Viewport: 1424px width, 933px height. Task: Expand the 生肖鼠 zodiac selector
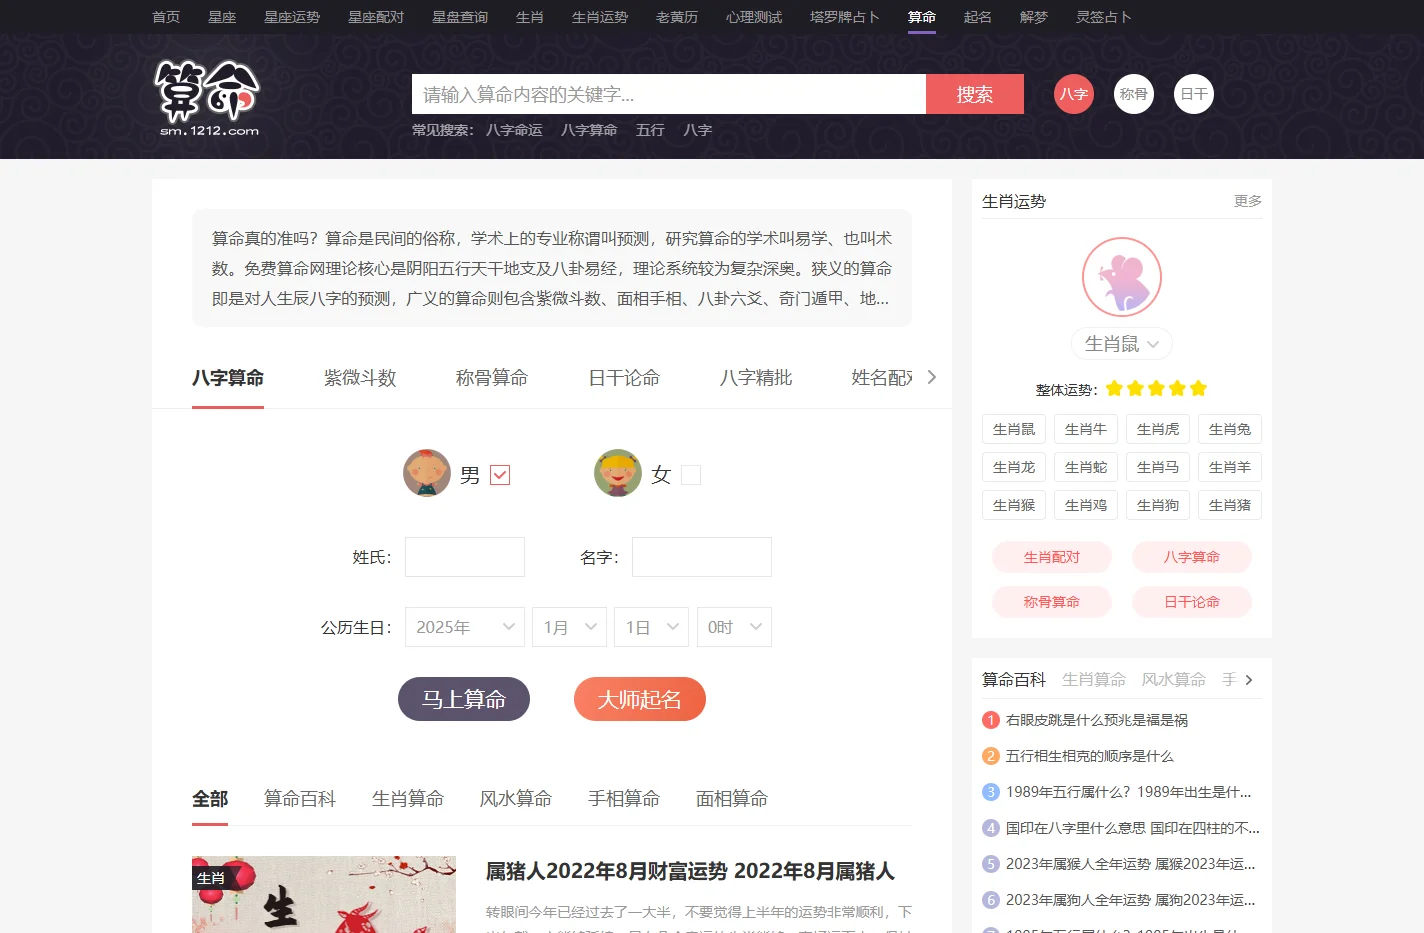(x=1122, y=343)
